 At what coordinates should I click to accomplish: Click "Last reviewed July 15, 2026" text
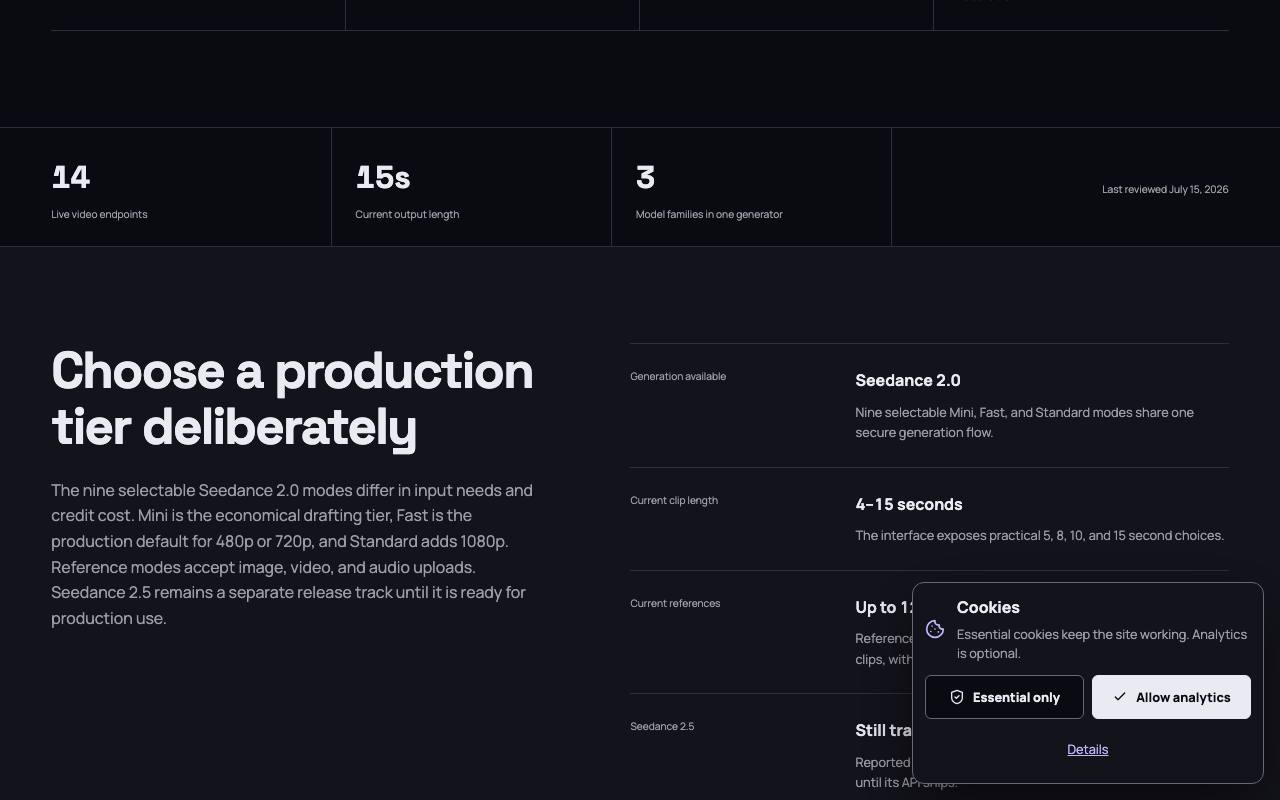(x=1165, y=189)
